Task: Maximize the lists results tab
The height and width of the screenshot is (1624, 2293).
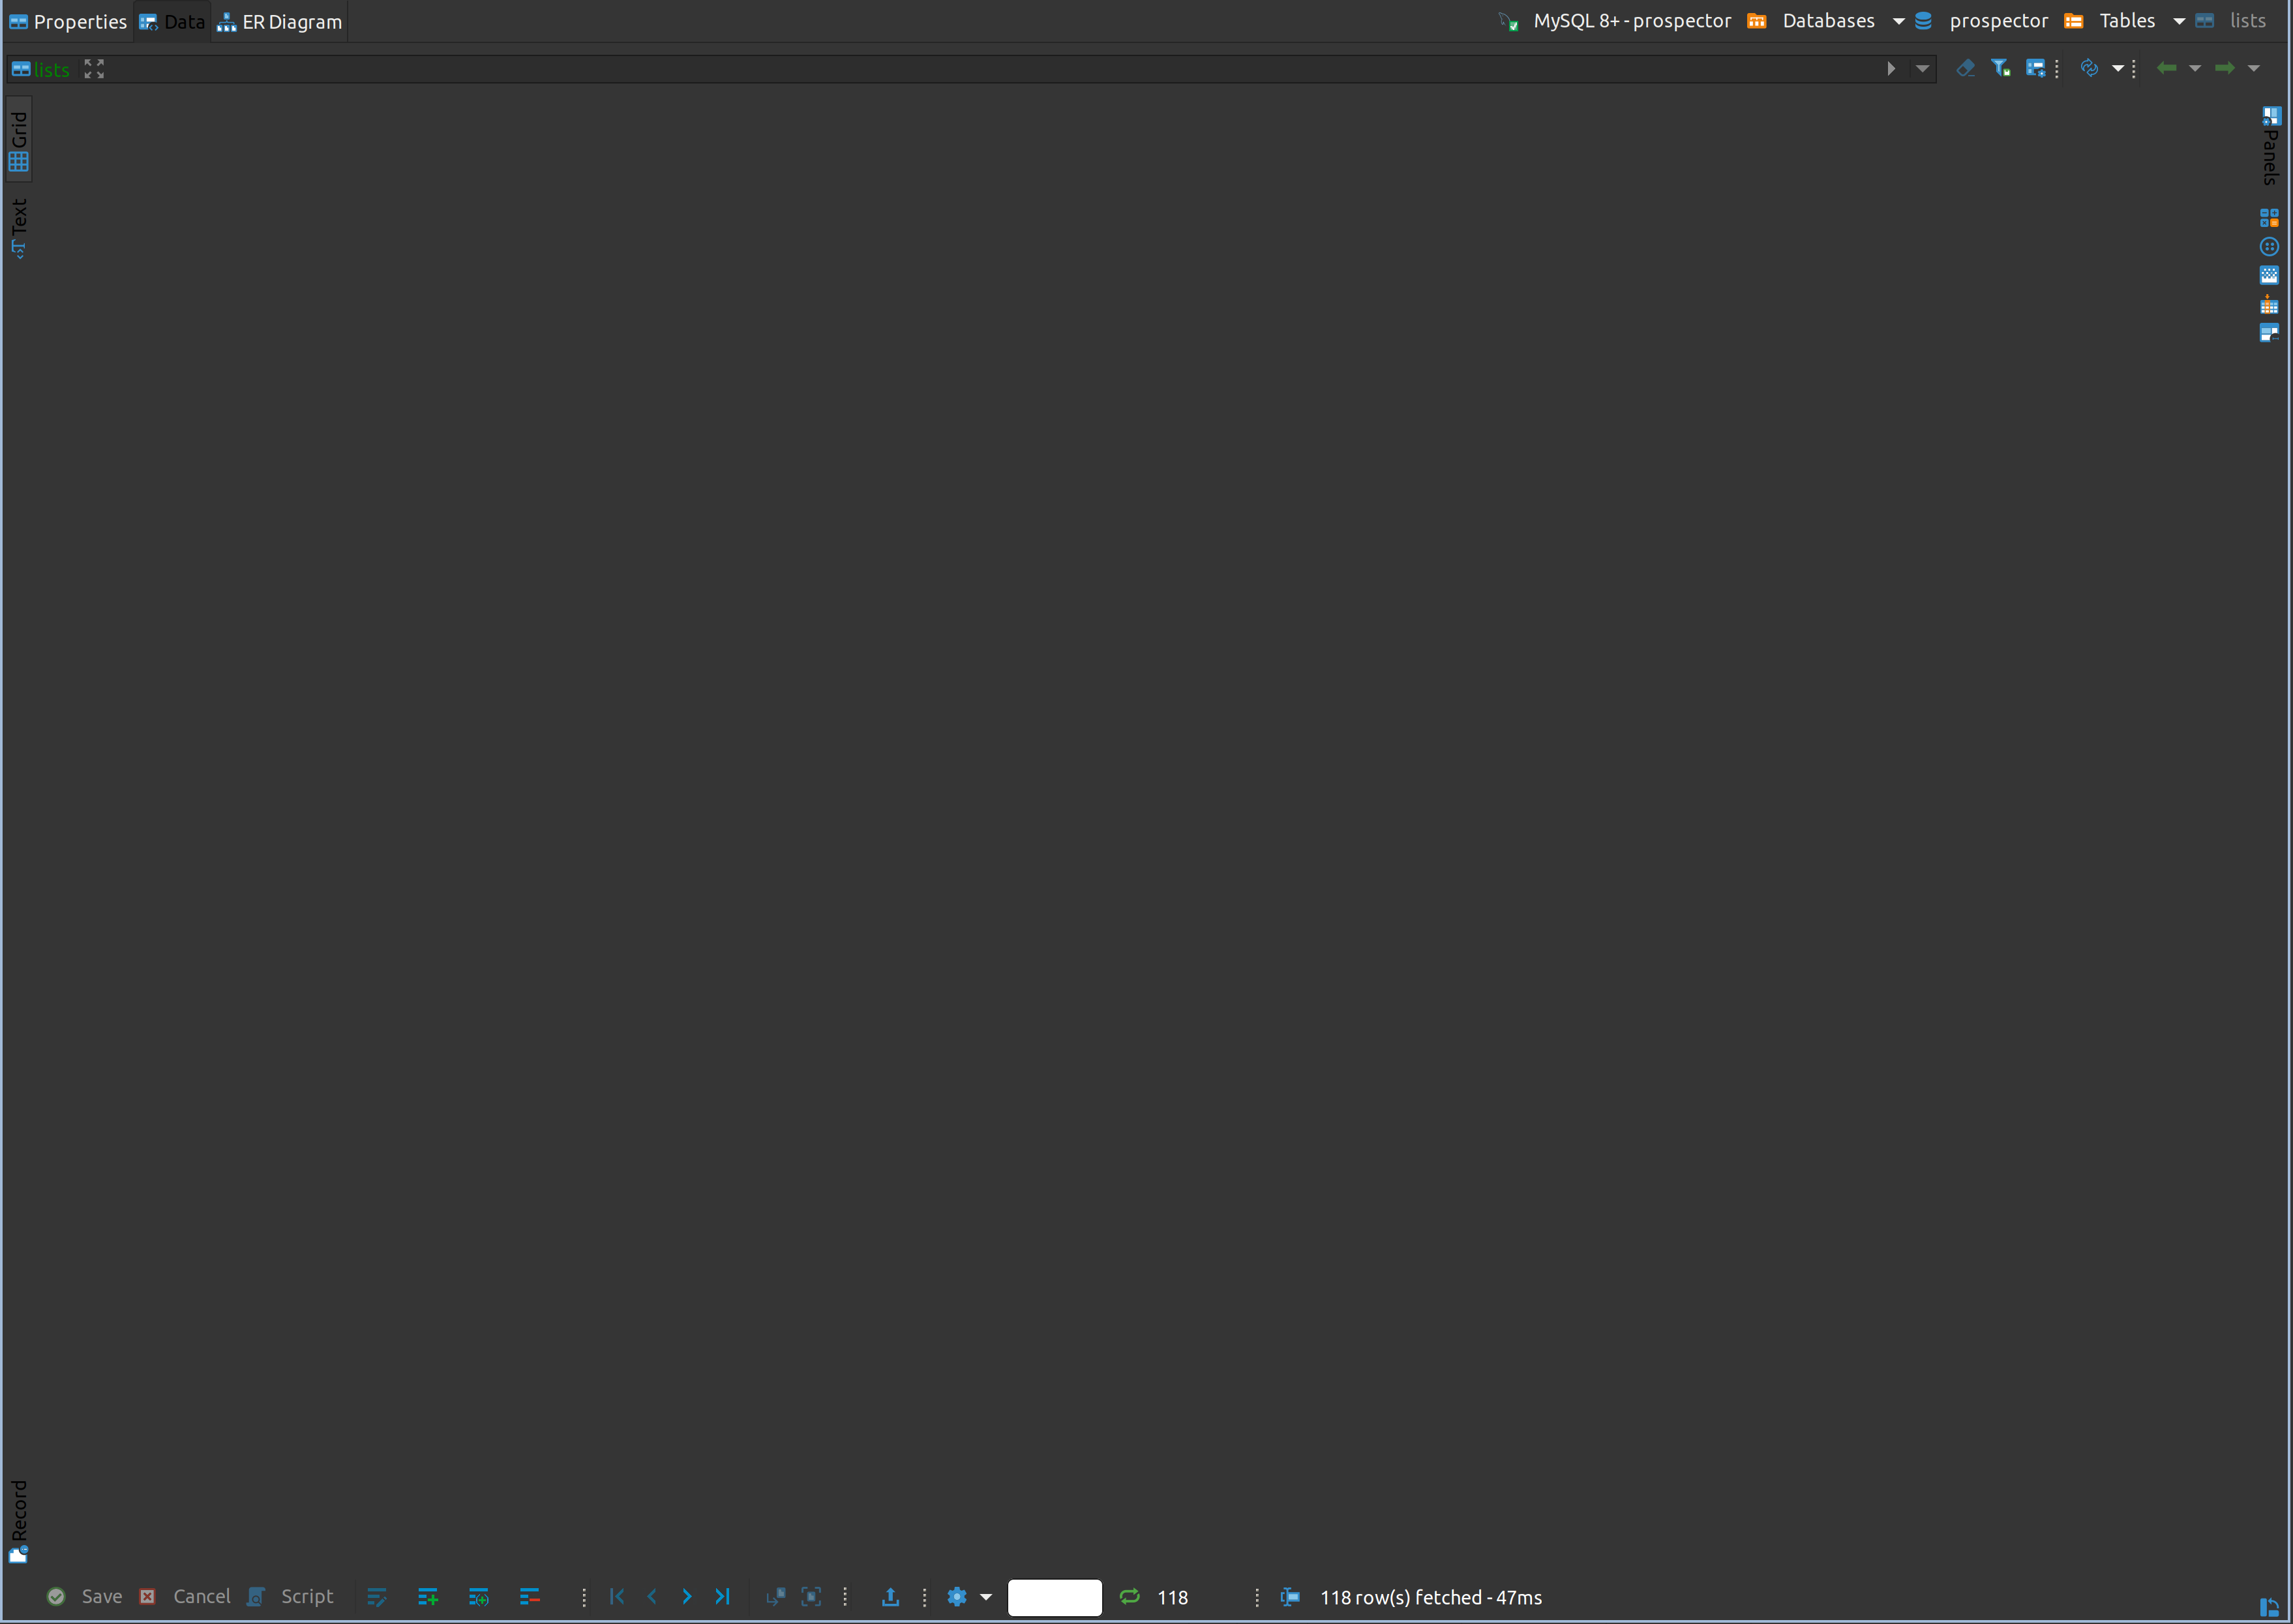Action: [94, 68]
